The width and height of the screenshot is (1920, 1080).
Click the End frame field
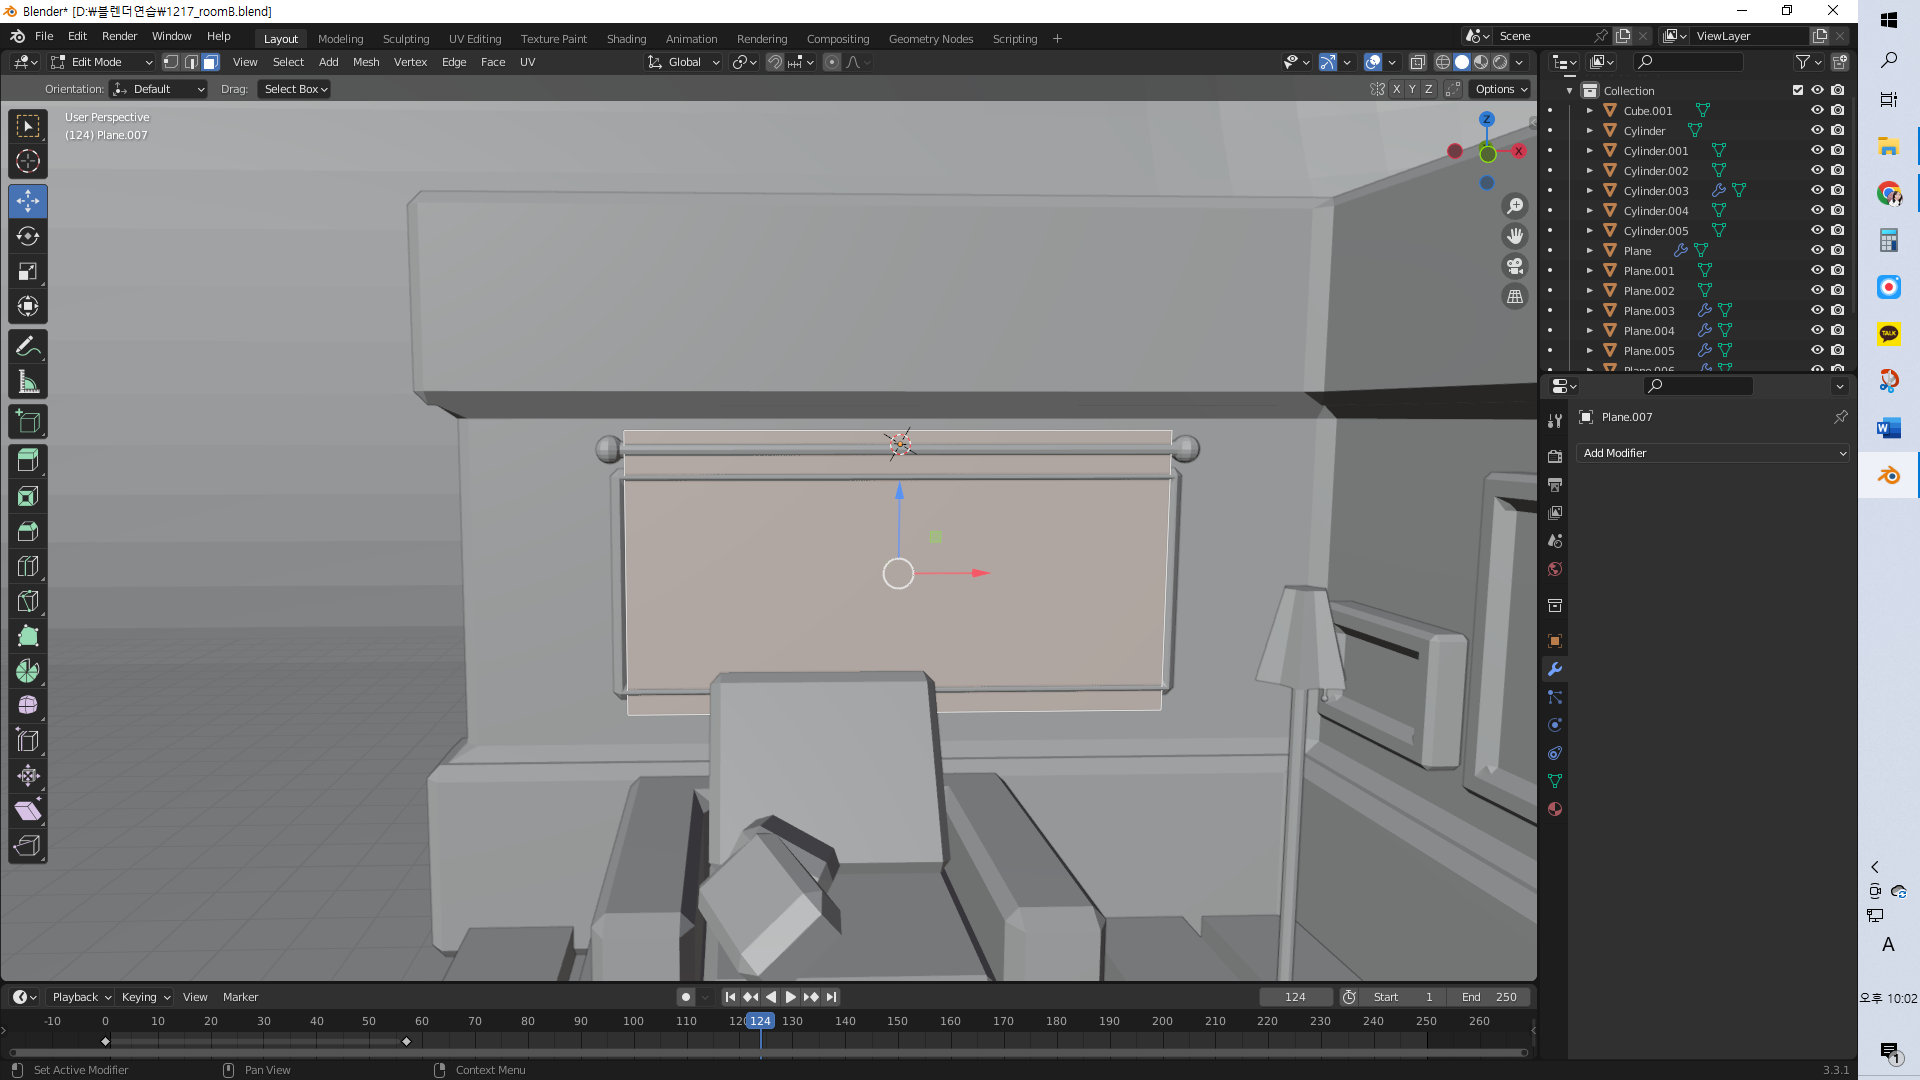pos(1489,997)
